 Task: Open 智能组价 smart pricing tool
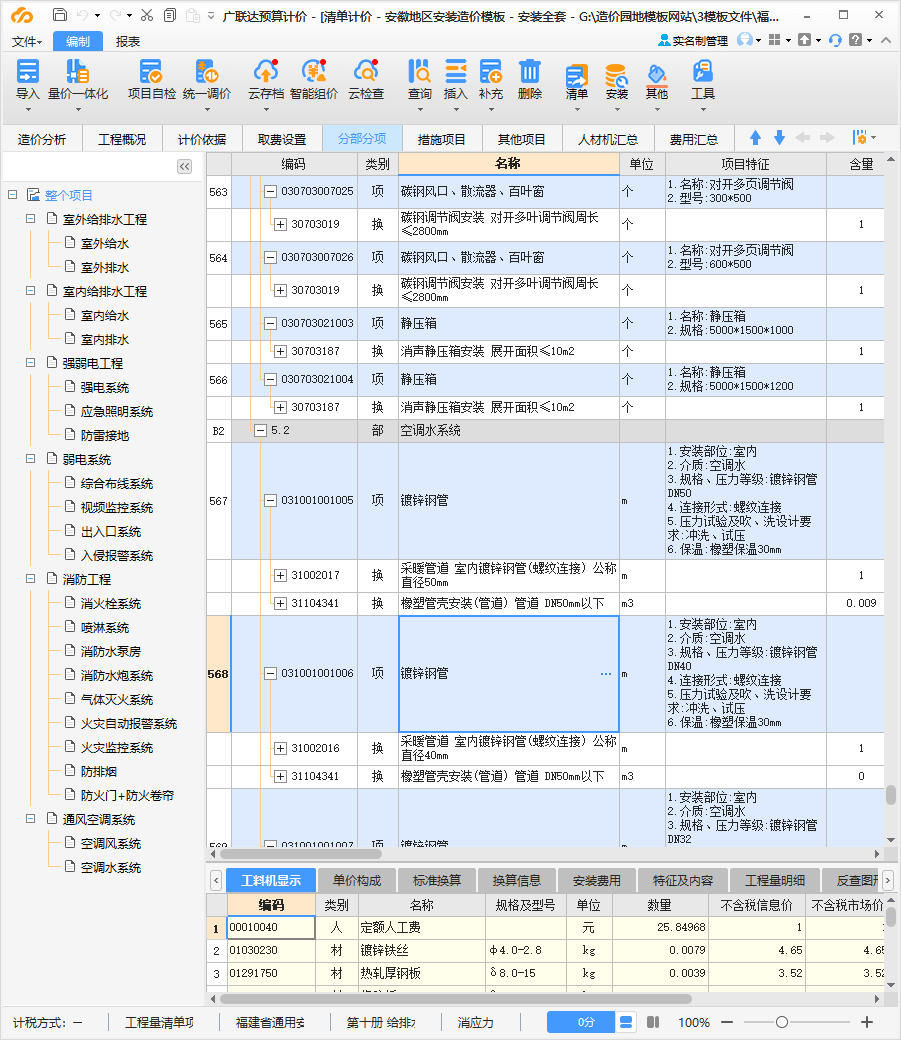pos(314,72)
